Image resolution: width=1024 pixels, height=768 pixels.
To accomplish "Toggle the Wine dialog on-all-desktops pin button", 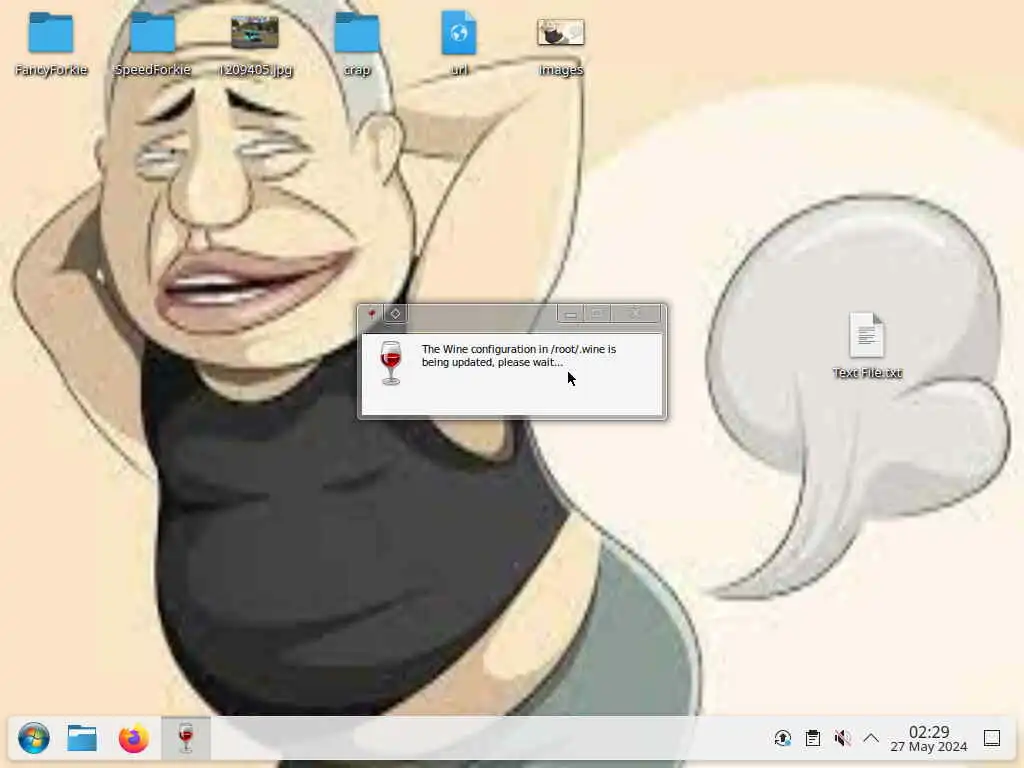I will click(x=395, y=313).
